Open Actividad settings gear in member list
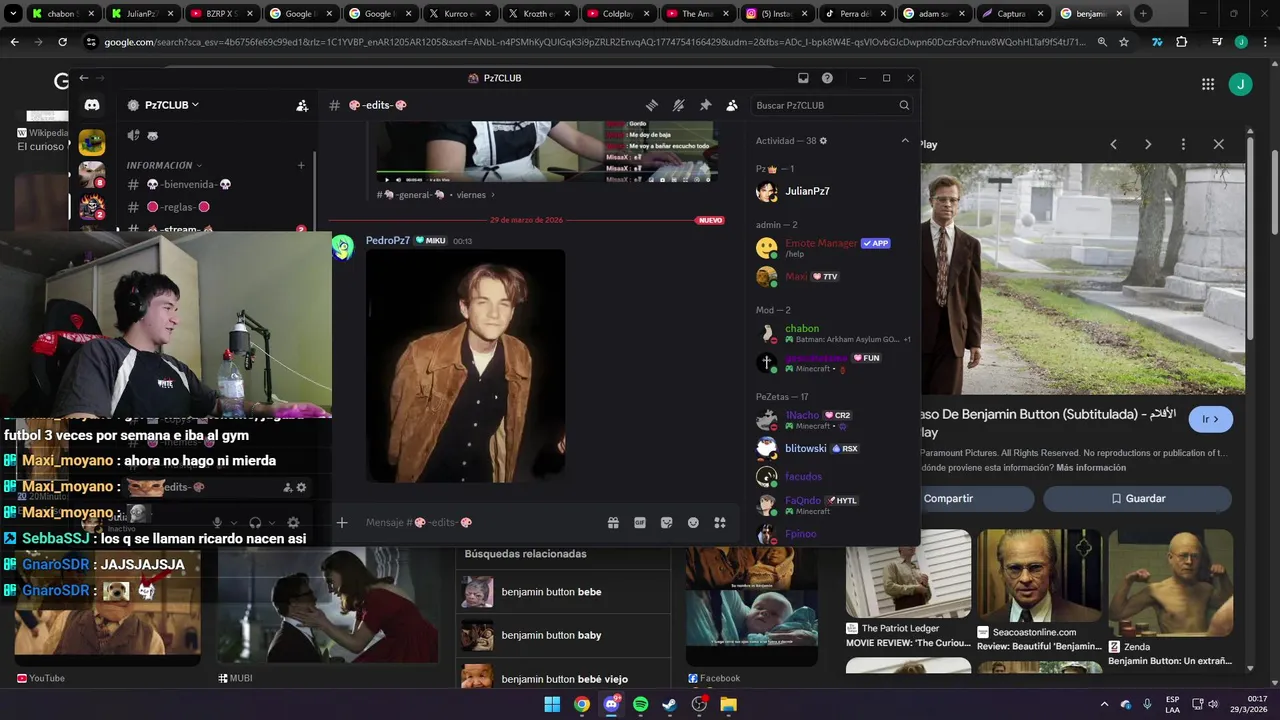The image size is (1280, 720). 823,141
